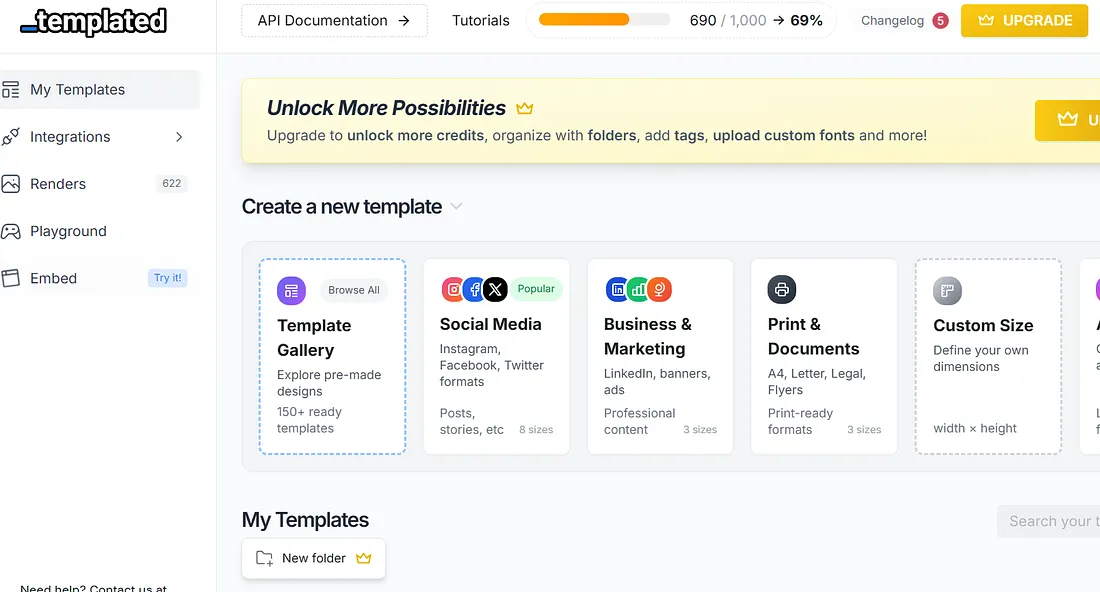Collapse the Create a new template section
The image size is (1100, 592).
coord(457,206)
